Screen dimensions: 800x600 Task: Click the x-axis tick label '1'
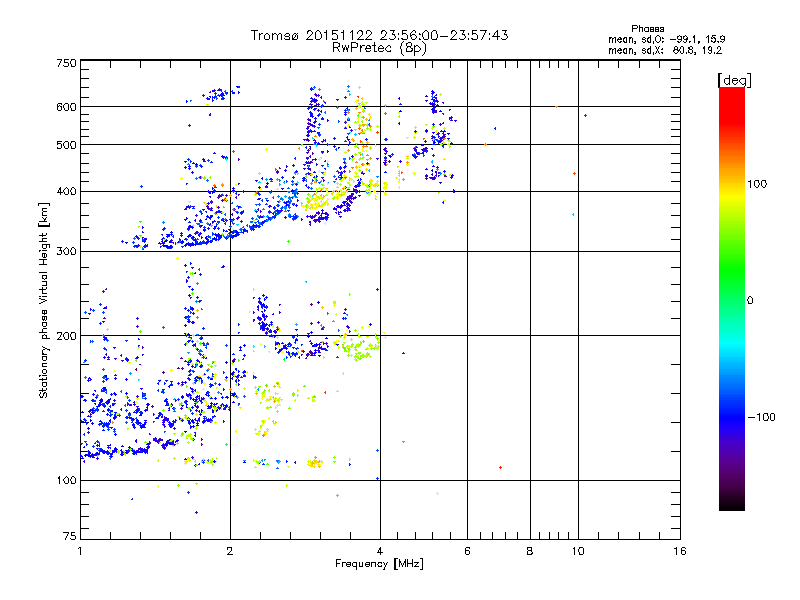tap(80, 551)
